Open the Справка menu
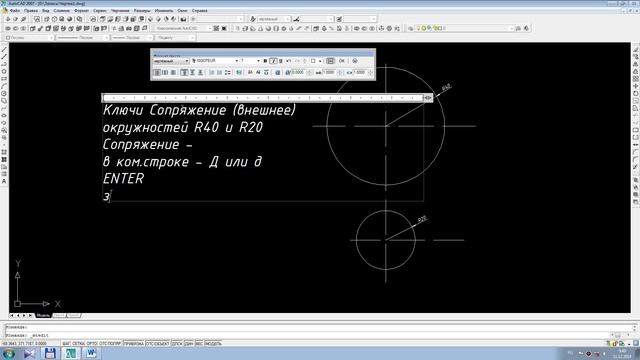The image size is (640, 360). point(200,10)
